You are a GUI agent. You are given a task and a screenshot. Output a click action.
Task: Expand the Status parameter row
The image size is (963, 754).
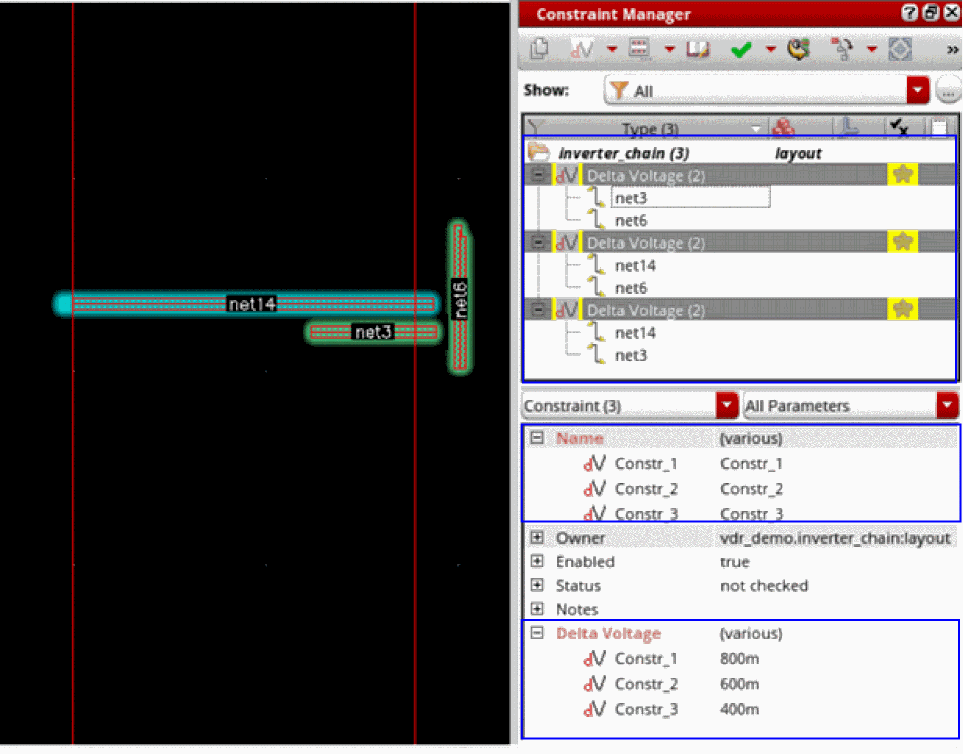tap(537, 585)
